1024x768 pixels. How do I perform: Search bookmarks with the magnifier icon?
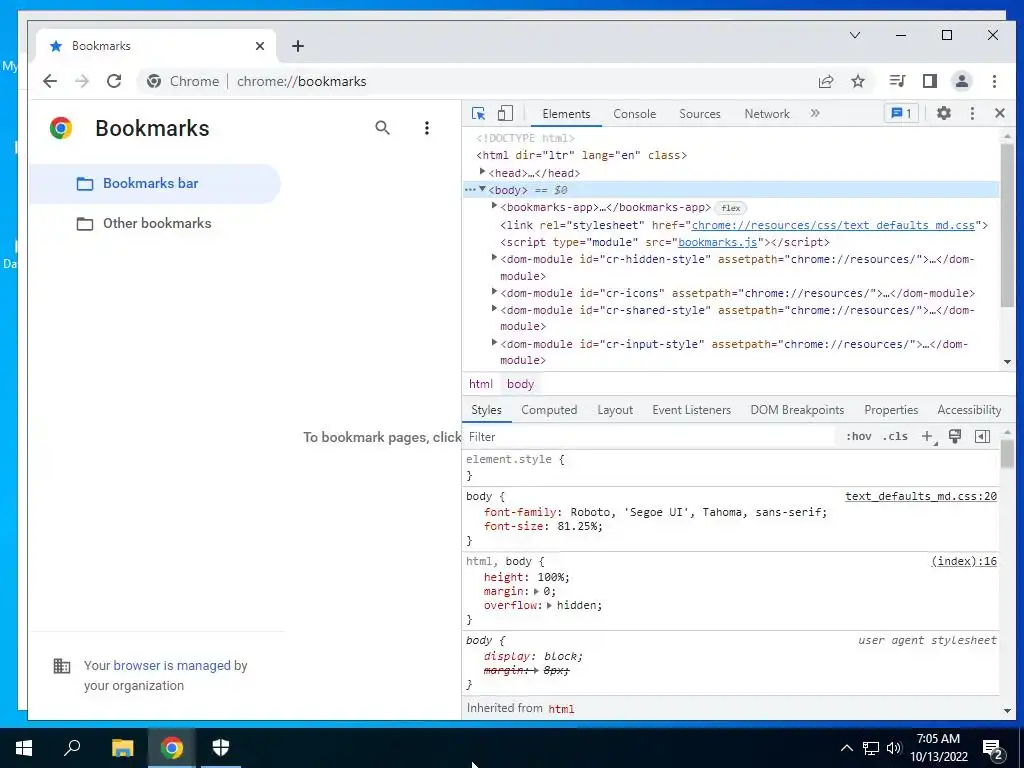point(383,128)
